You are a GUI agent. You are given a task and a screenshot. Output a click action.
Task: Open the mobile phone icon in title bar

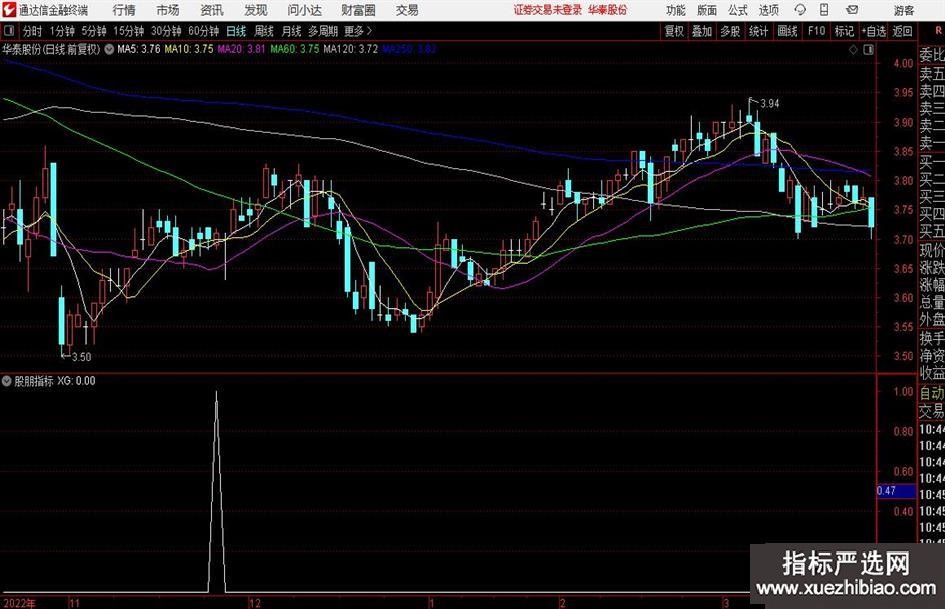click(824, 10)
